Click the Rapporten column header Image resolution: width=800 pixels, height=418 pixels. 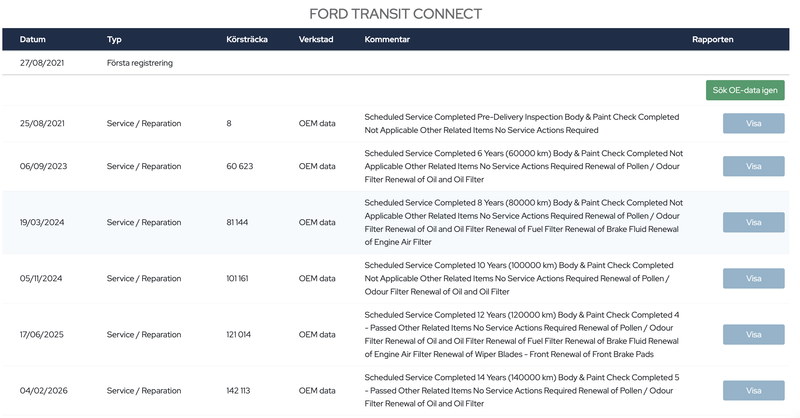(x=713, y=39)
